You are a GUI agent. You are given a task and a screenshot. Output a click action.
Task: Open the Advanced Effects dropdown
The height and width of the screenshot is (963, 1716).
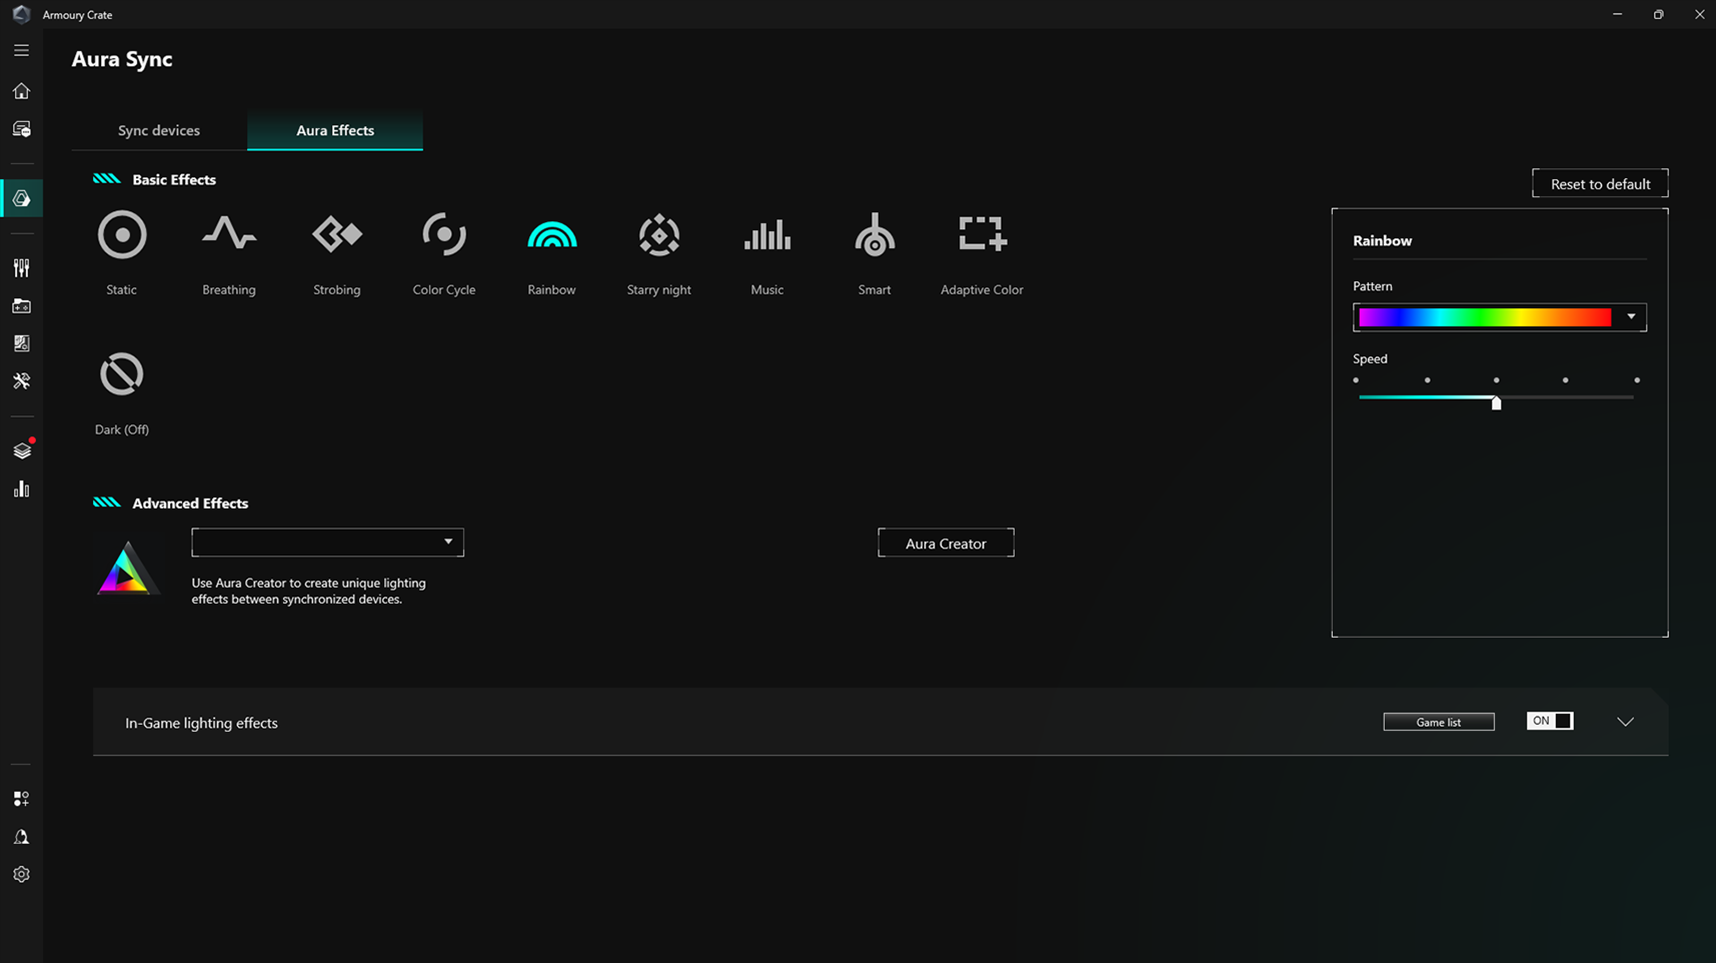pos(328,542)
